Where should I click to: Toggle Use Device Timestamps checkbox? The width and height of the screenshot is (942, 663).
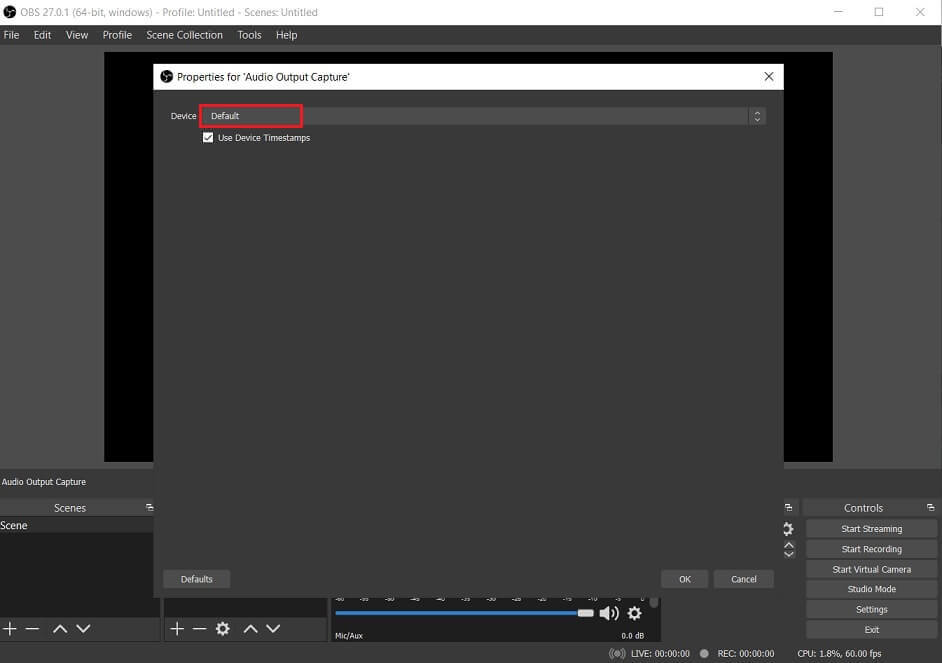[208, 138]
